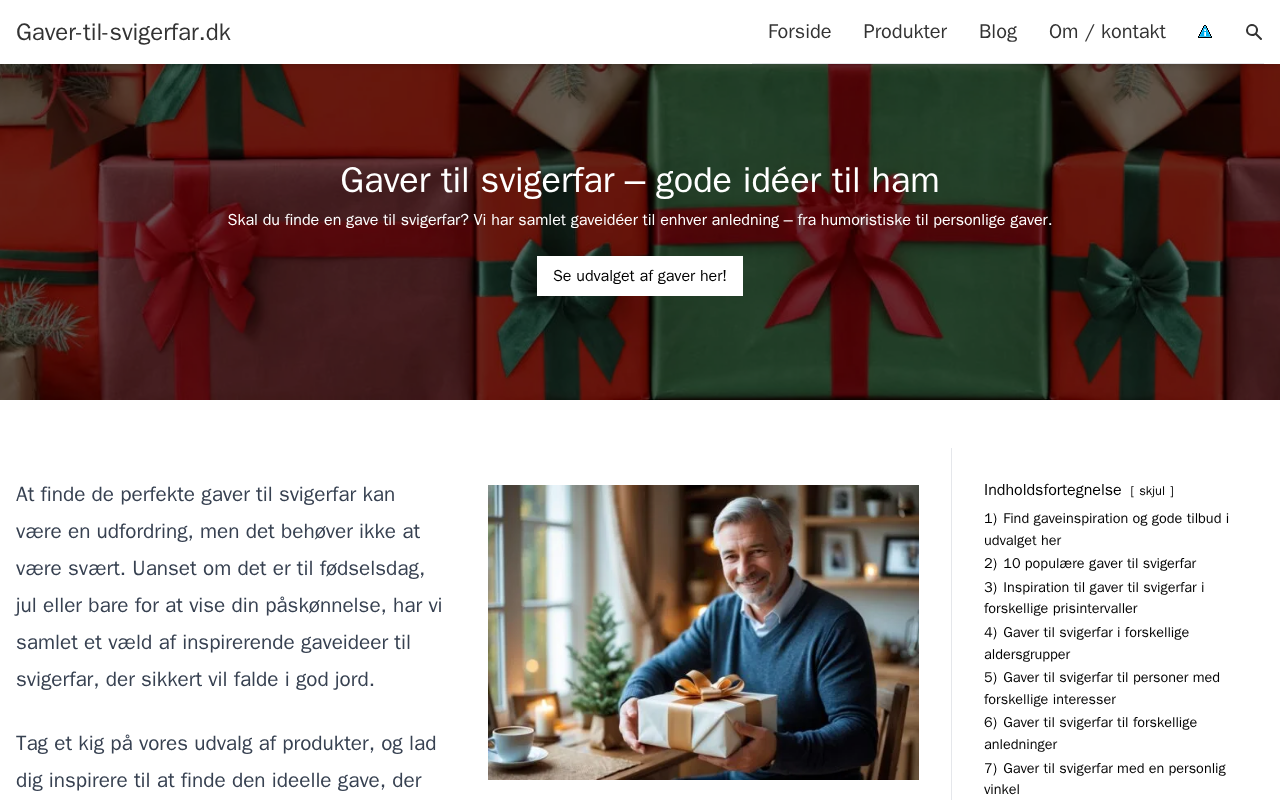Jump to Find gaveinspiration og gode tilbud
The width and height of the screenshot is (1280, 800).
point(1106,529)
